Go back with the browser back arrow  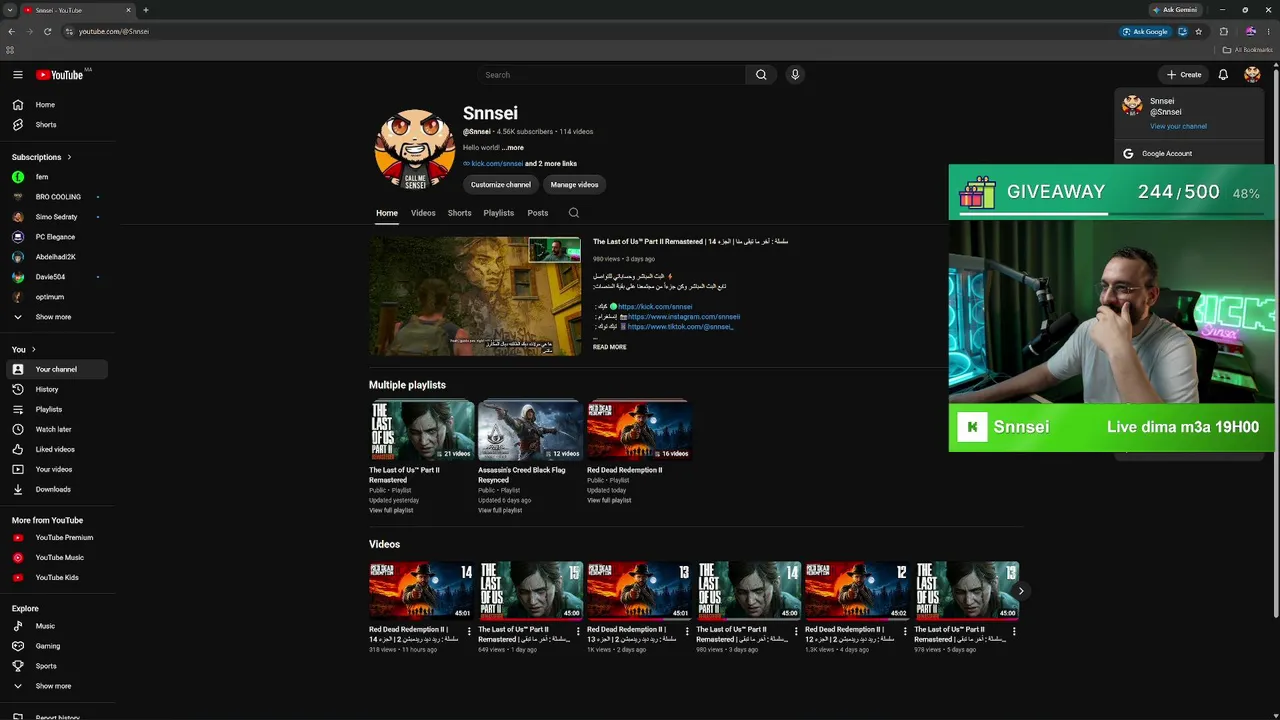(x=11, y=31)
